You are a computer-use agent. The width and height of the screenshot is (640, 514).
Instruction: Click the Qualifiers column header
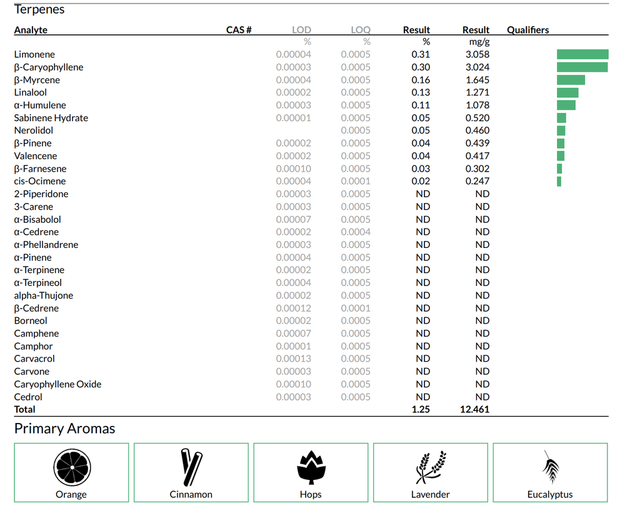click(528, 30)
